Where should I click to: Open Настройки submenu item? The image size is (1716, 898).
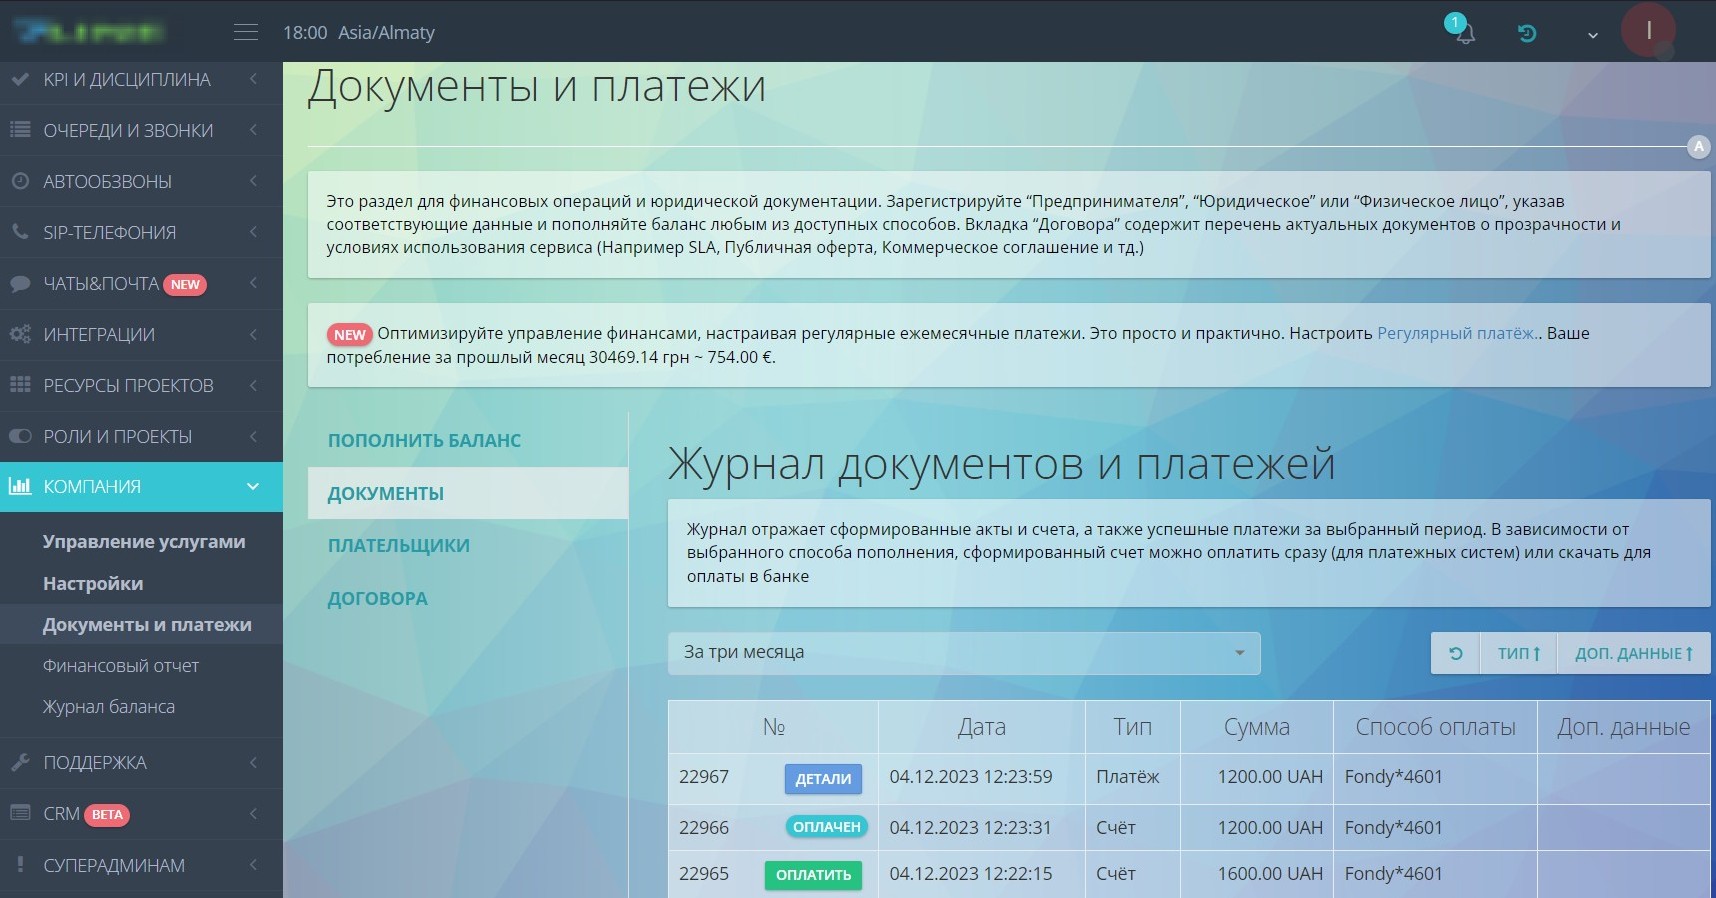pyautogui.click(x=92, y=583)
